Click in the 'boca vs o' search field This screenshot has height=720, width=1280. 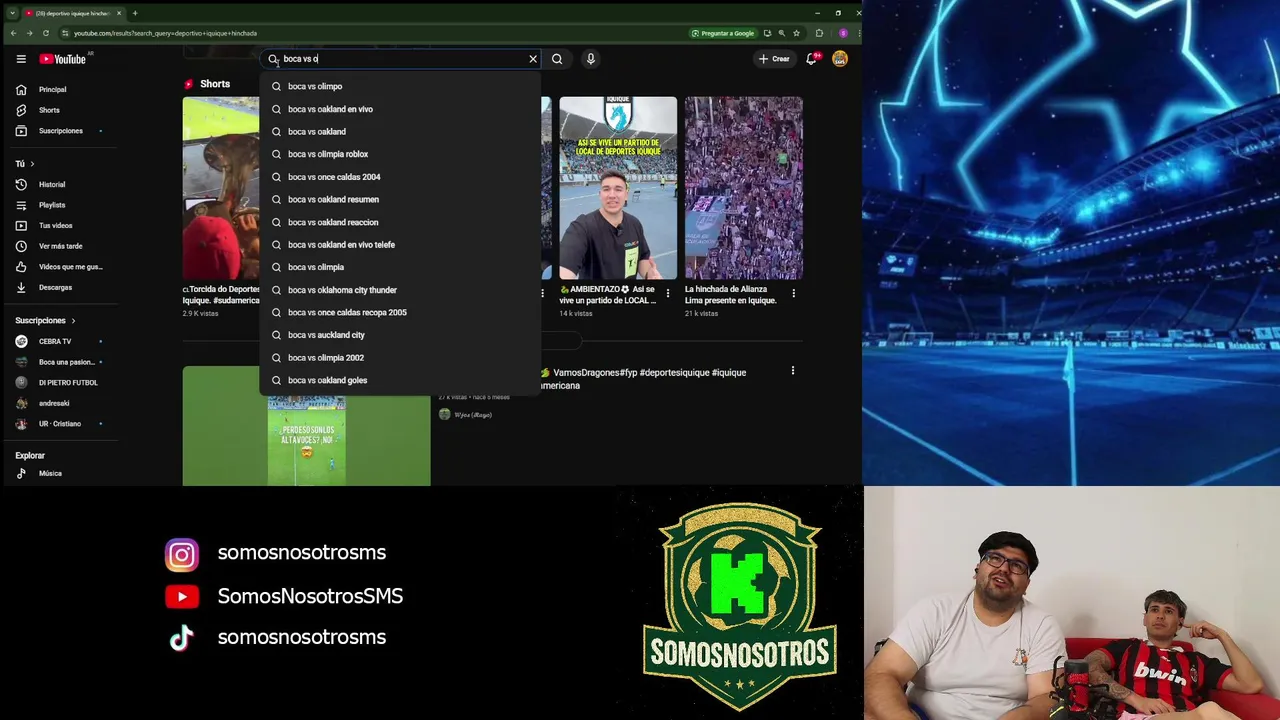[400, 59]
